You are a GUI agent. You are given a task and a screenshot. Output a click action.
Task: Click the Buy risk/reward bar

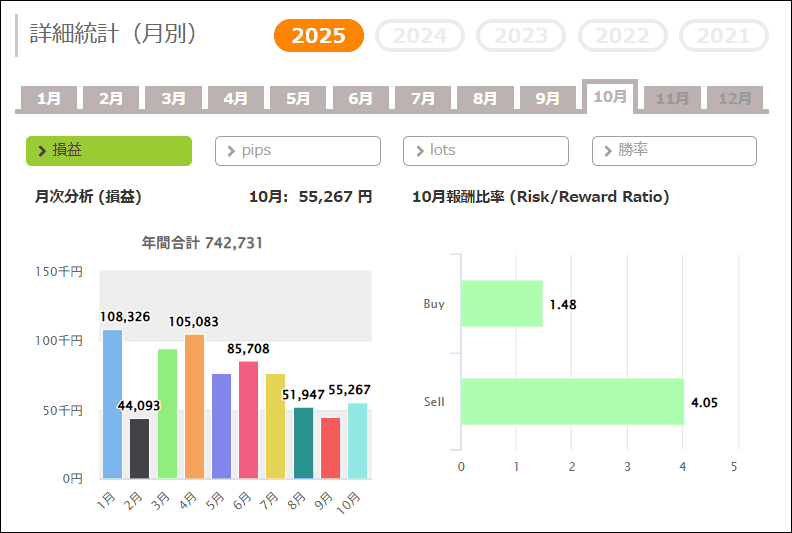point(501,304)
